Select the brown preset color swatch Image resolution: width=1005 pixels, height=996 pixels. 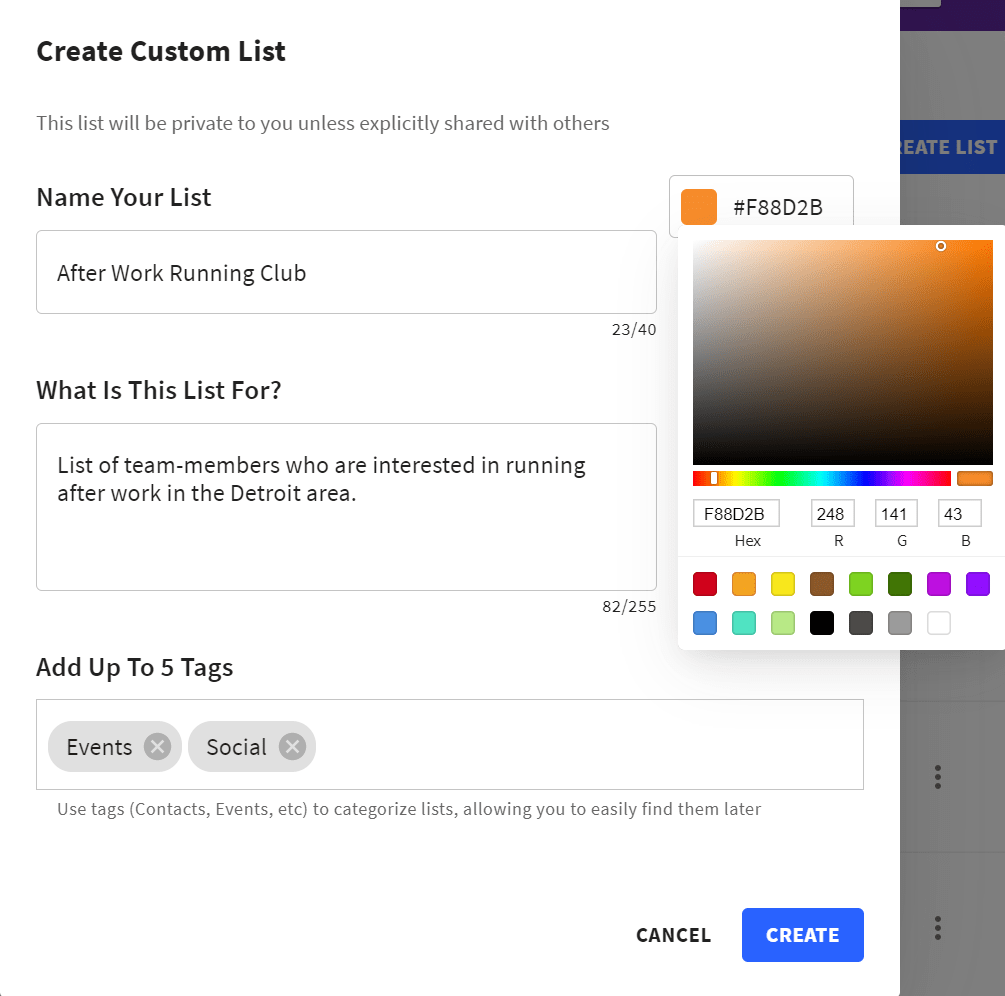click(x=822, y=584)
